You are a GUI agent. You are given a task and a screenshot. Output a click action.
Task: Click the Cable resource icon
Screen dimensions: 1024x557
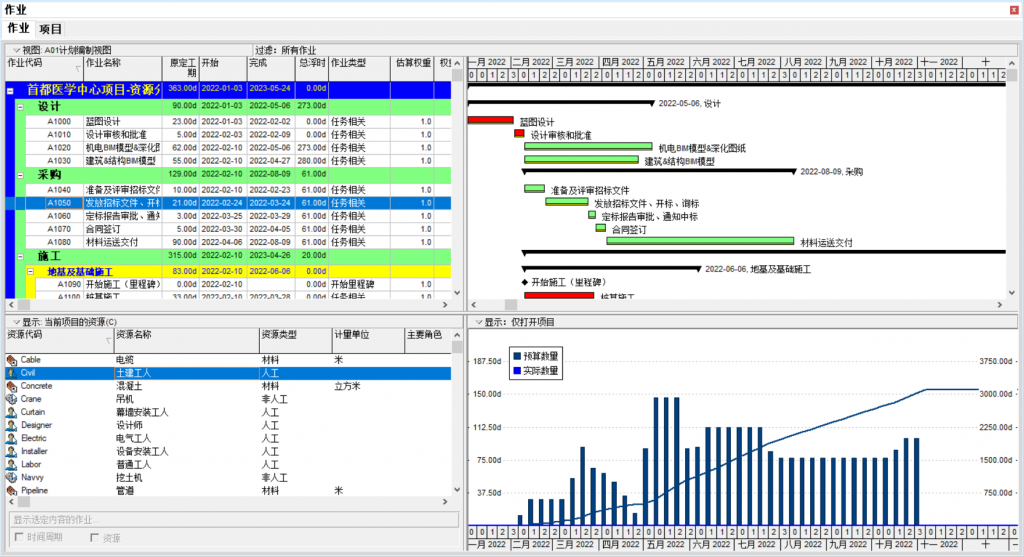12,360
